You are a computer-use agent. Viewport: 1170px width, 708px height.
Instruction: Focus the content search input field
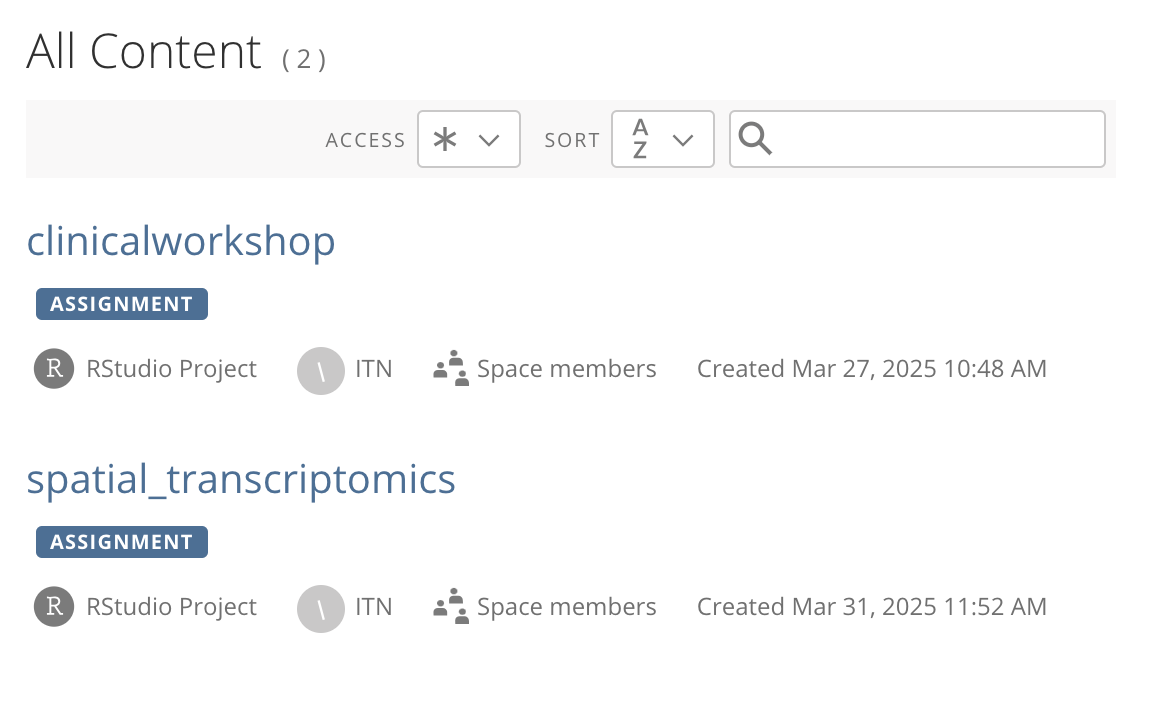(x=917, y=140)
